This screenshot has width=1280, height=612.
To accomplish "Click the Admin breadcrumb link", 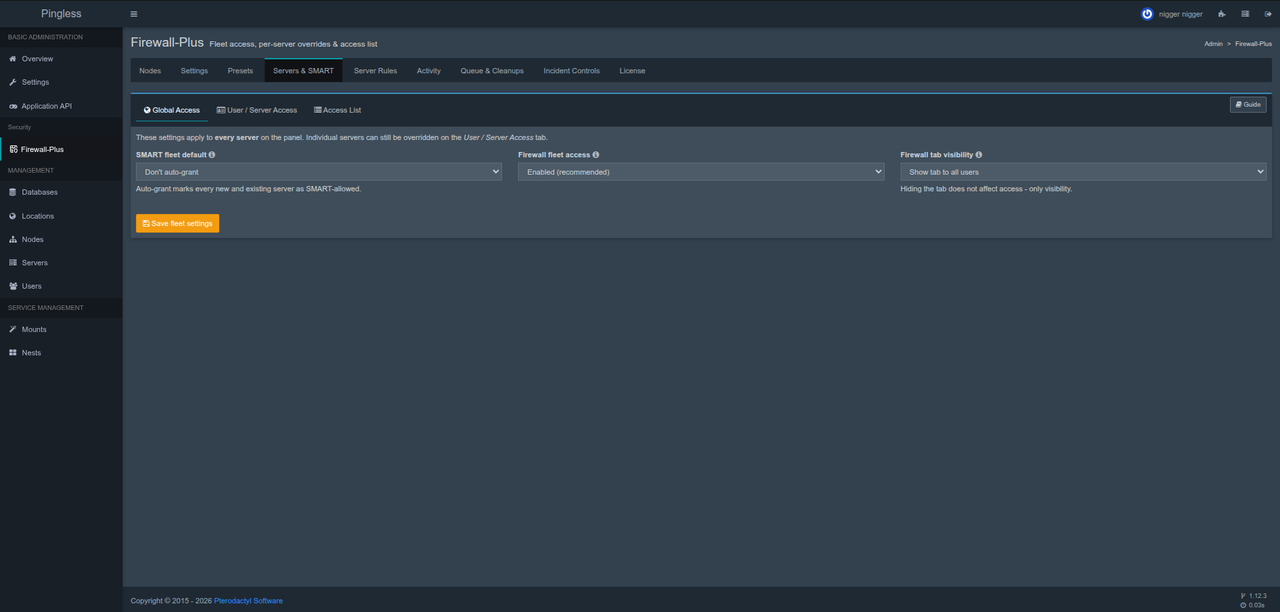I will [1213, 44].
